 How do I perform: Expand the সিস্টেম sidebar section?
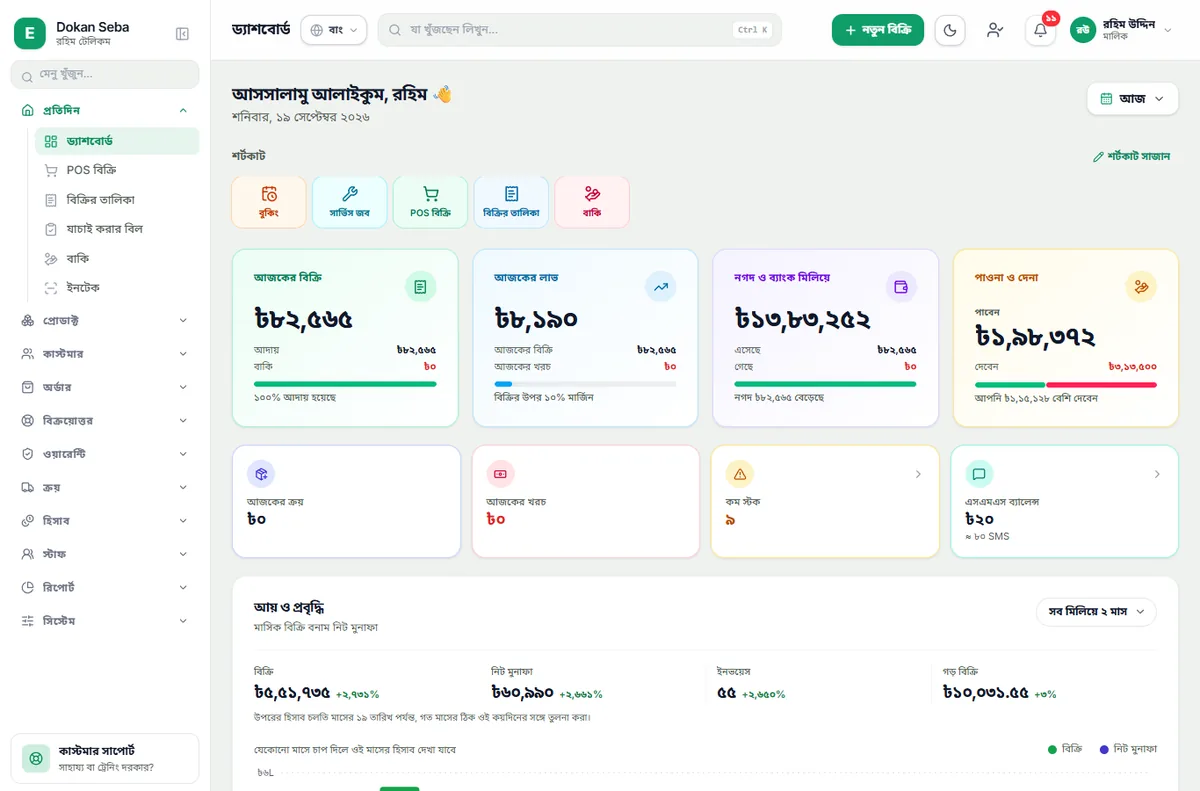click(x=105, y=621)
